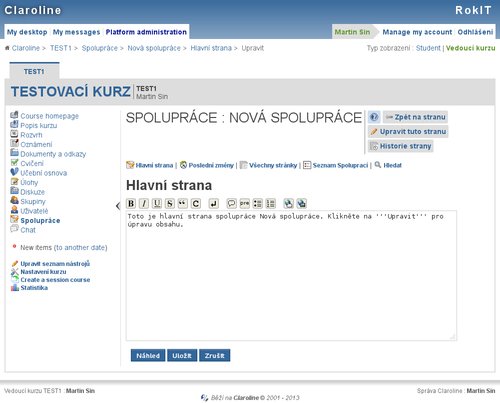Insert quotation marks button in toolbar
Viewport: 500px width, 403px height.
coord(183,203)
